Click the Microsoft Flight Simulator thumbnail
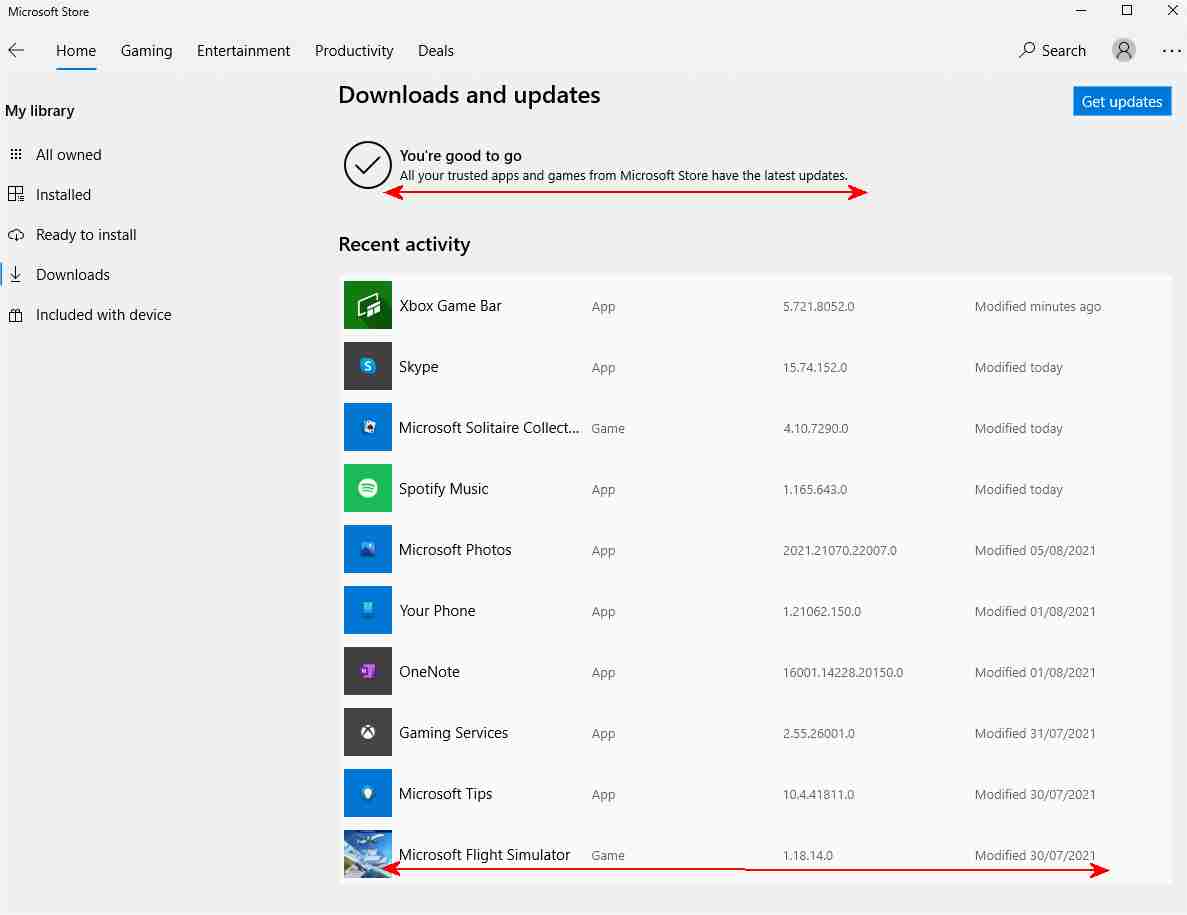This screenshot has width=1187, height=915. pos(368,854)
